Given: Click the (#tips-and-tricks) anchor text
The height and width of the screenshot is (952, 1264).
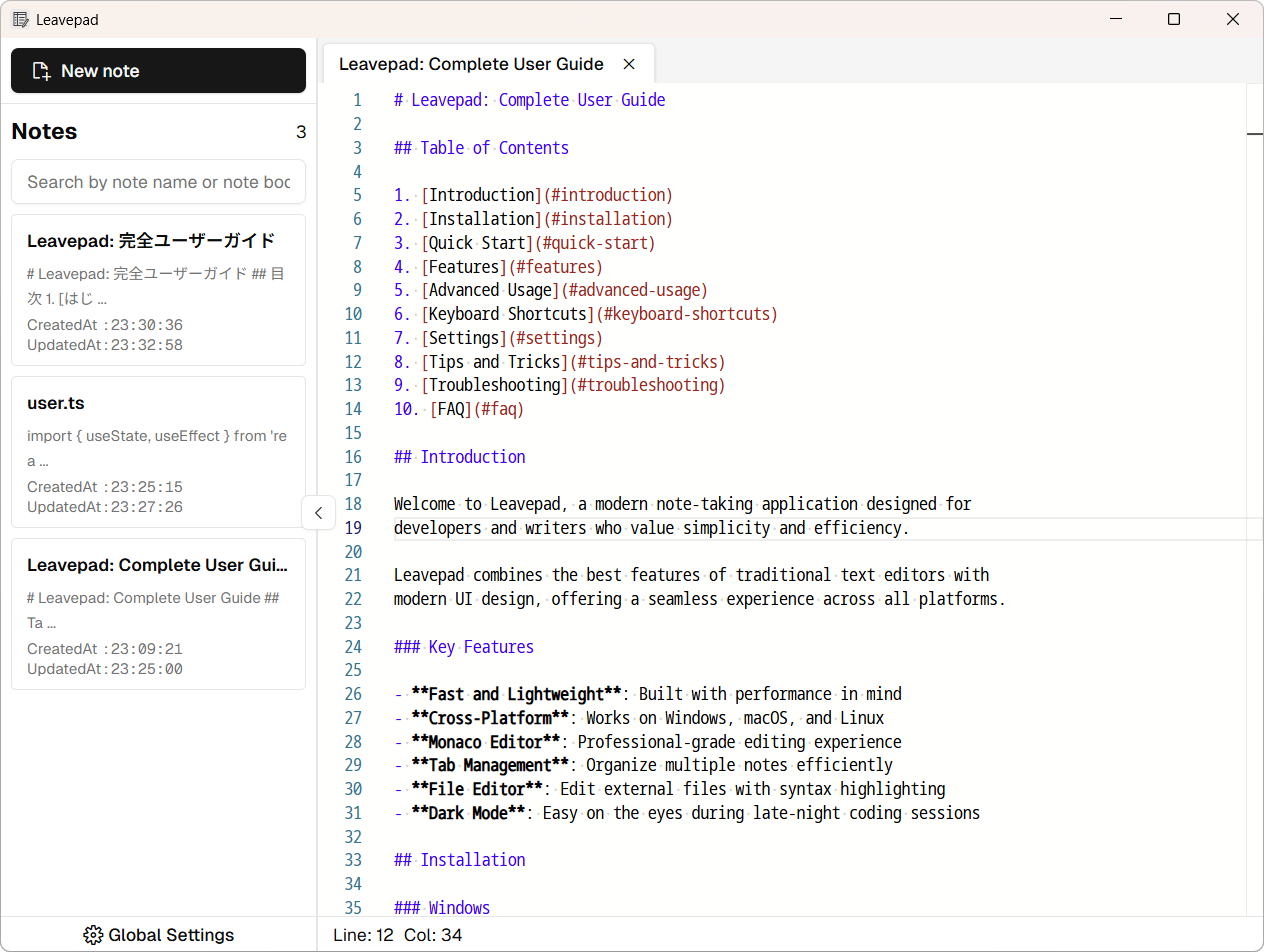Looking at the screenshot, I should (x=647, y=362).
